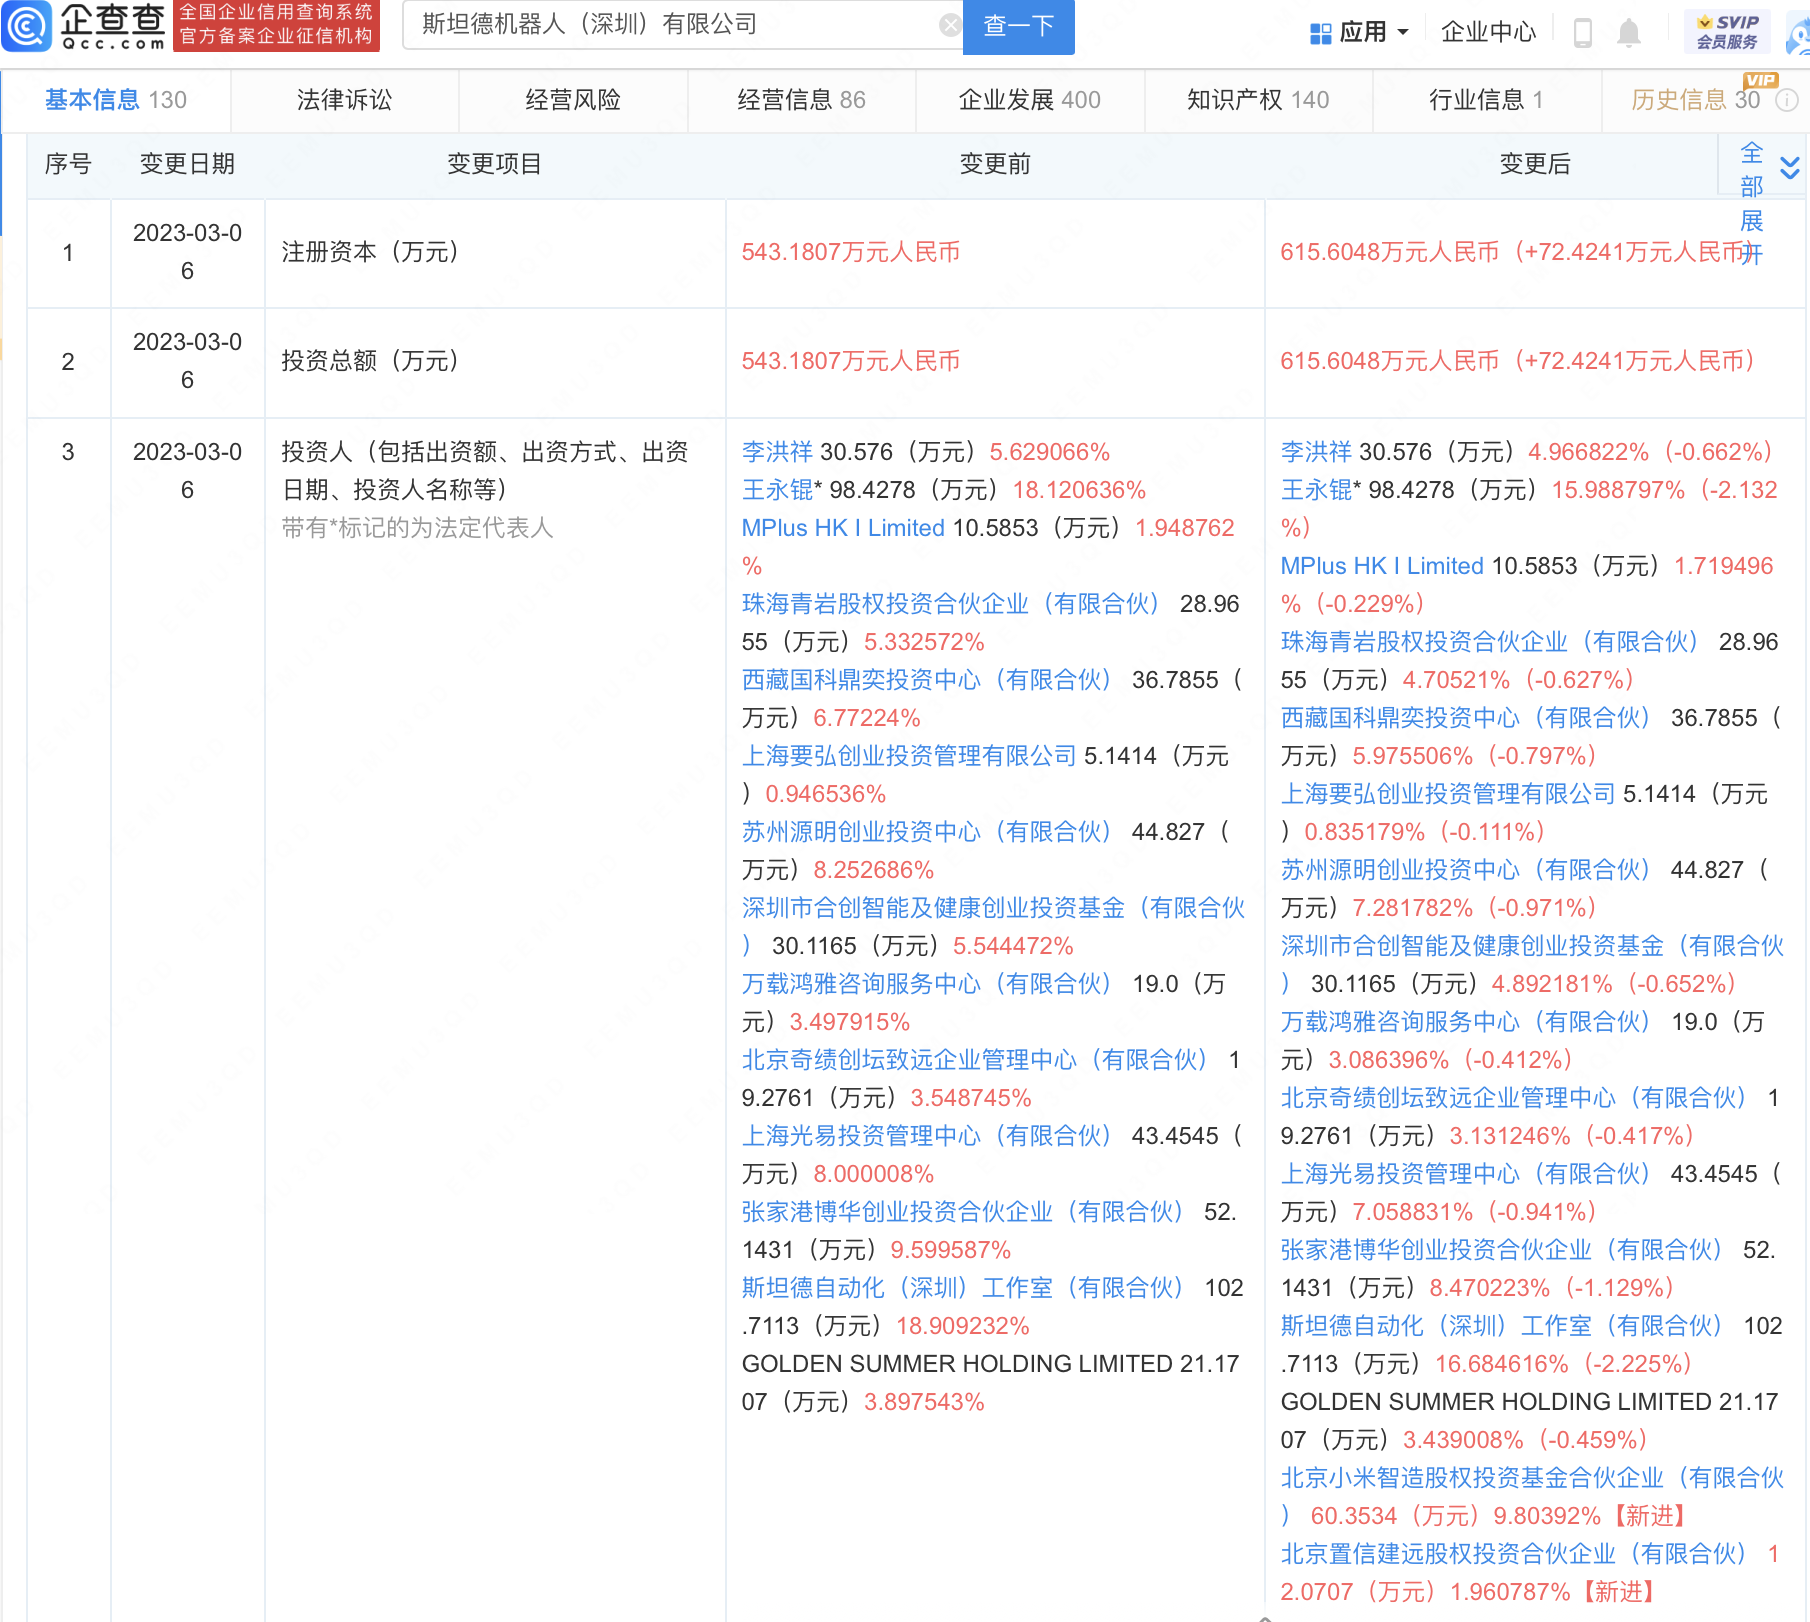This screenshot has width=1810, height=1622.
Task: Click the mobile phone icon
Action: click(x=1582, y=33)
